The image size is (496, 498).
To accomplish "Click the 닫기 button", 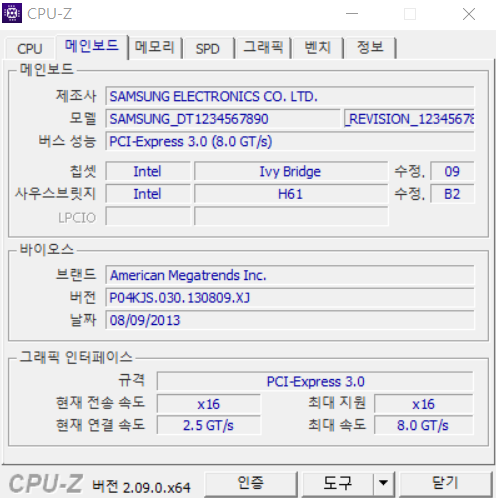I will point(445,483).
